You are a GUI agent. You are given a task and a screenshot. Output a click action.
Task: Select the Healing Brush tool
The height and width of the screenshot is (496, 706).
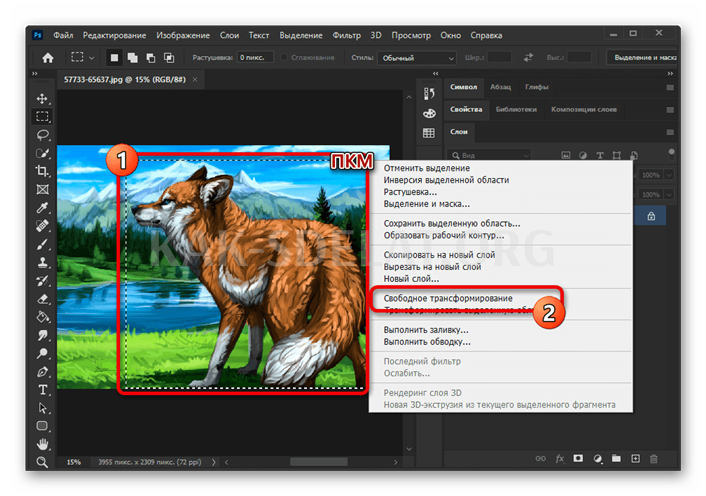tap(42, 226)
